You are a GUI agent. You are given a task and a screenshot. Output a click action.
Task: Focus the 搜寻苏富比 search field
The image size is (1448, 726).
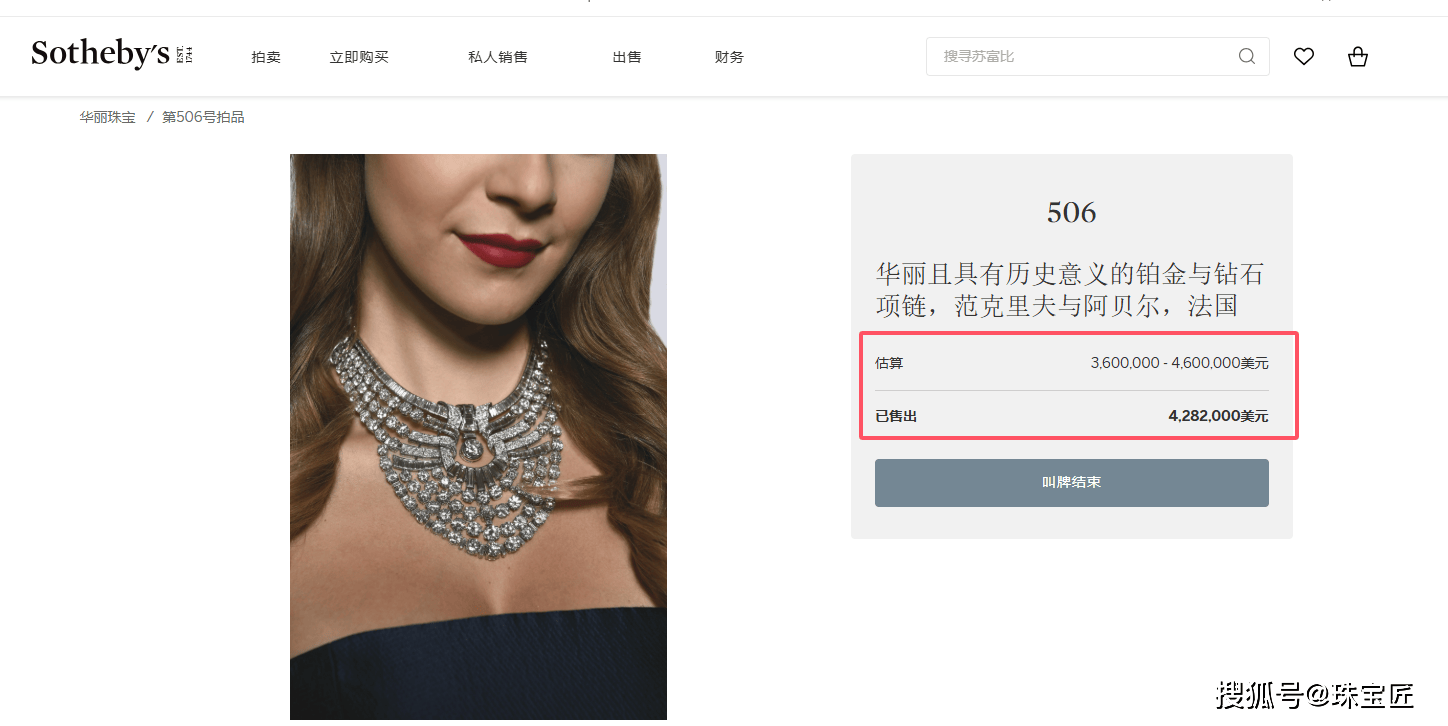pyautogui.click(x=1098, y=56)
